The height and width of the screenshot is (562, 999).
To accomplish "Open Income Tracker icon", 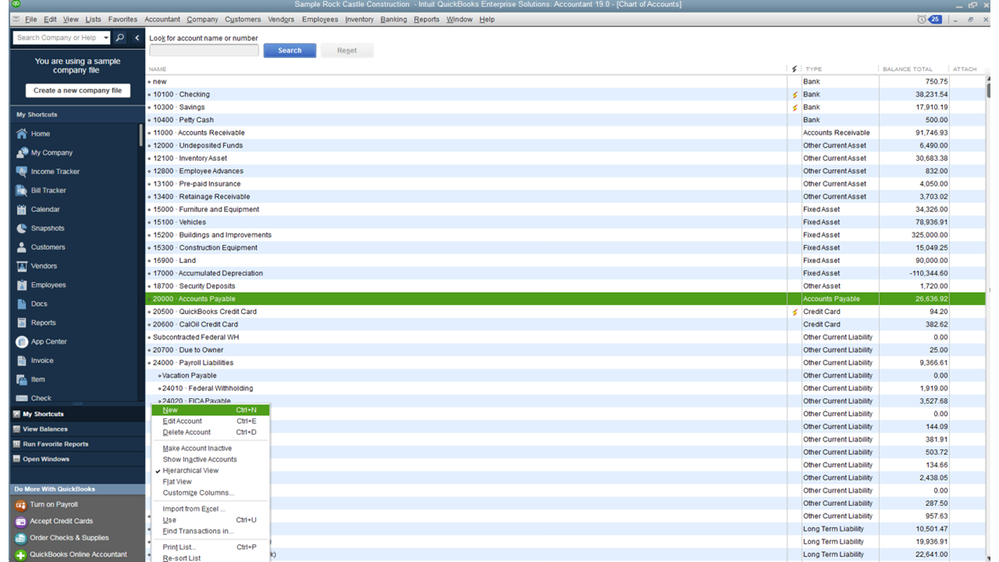I will point(22,171).
